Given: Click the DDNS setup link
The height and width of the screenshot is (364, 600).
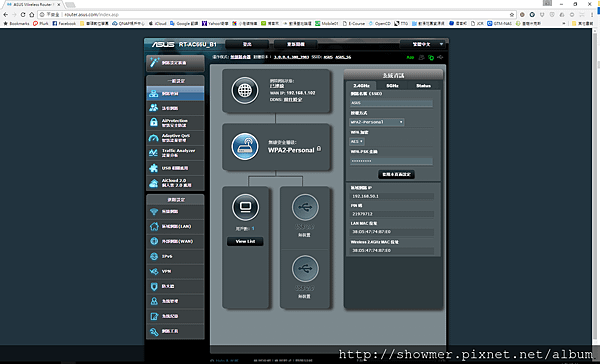Looking at the screenshot, I should pyautogui.click(x=293, y=100).
